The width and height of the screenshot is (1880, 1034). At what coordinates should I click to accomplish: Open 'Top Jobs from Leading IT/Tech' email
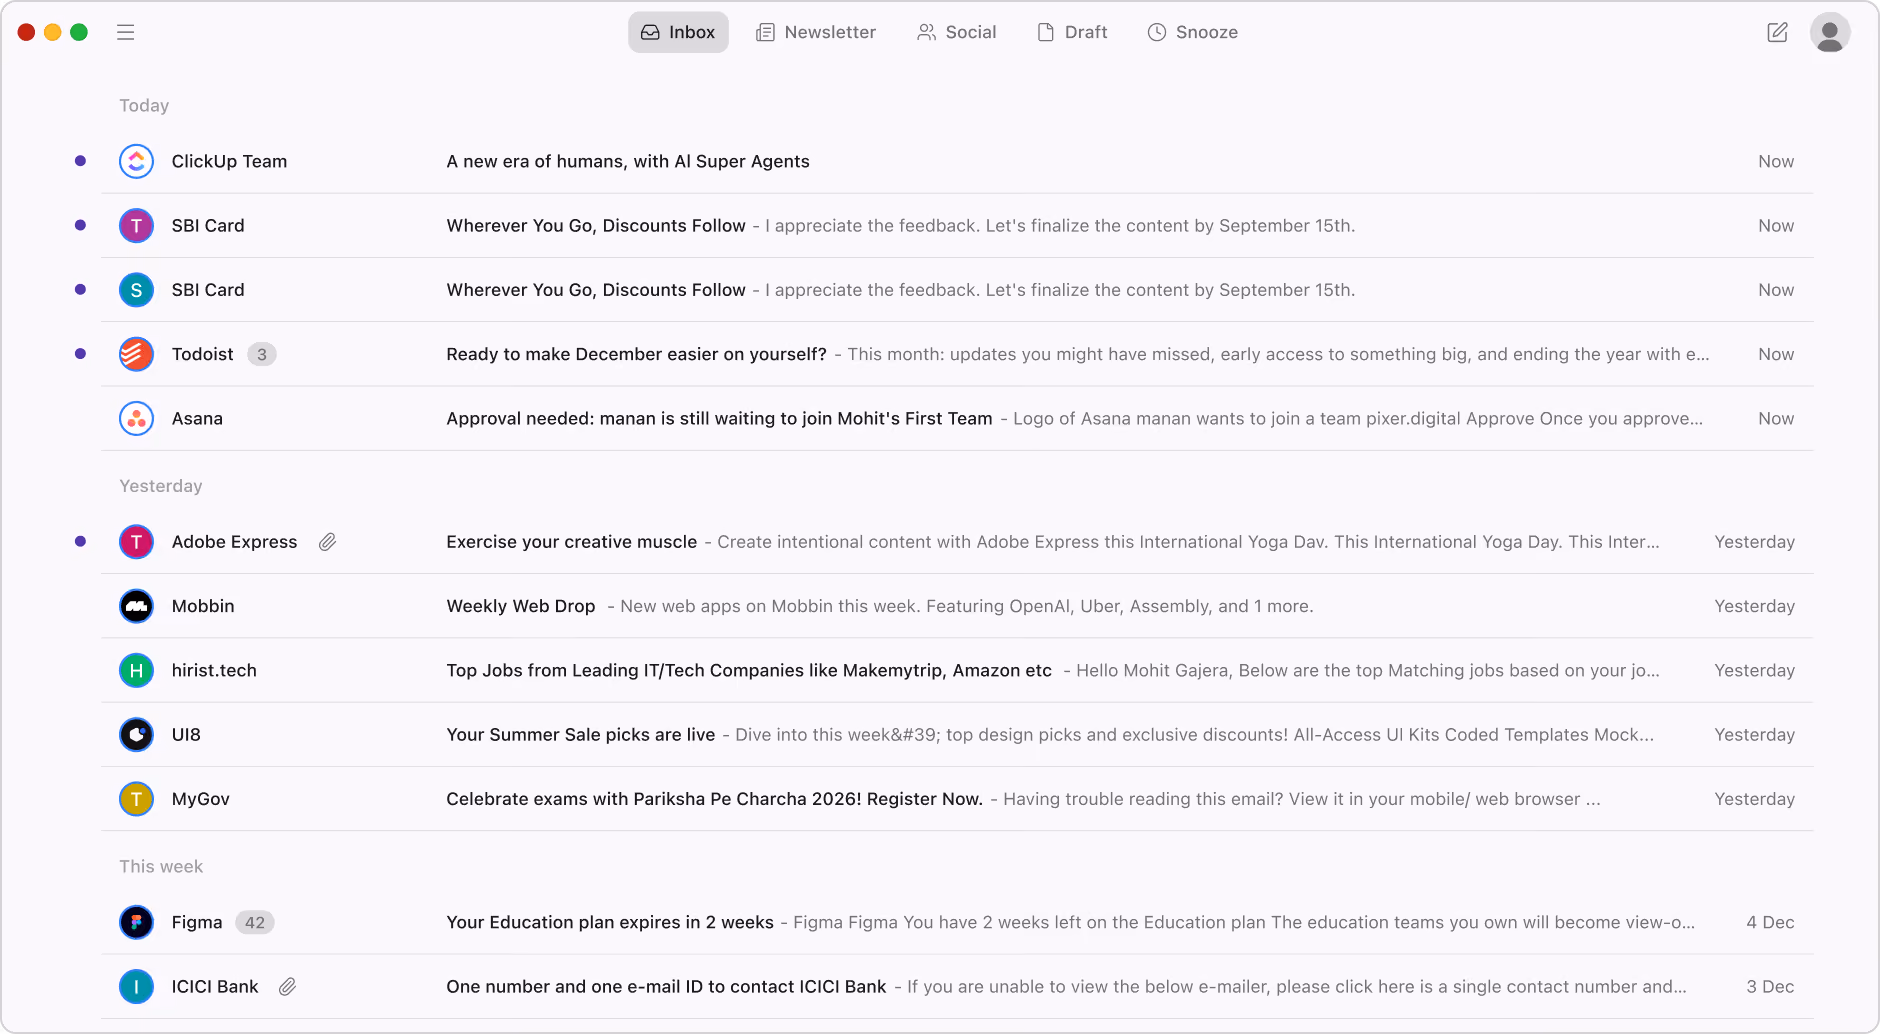(x=749, y=670)
